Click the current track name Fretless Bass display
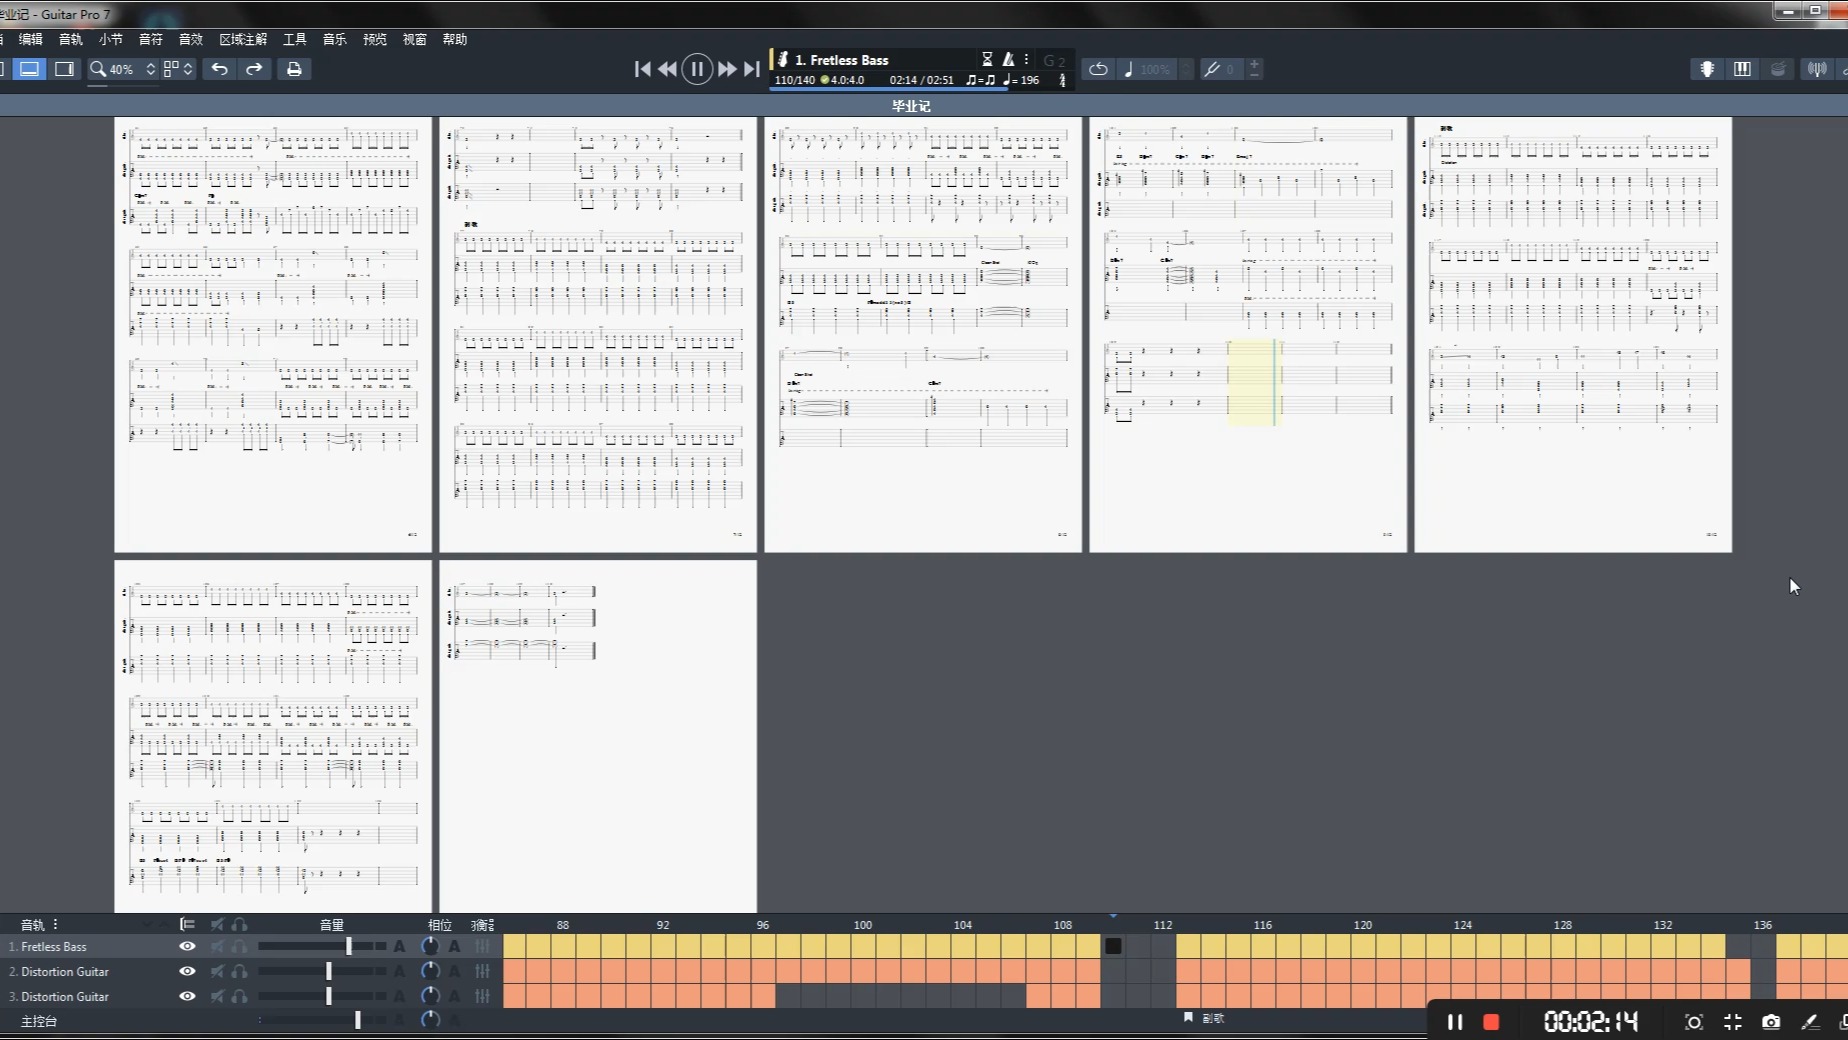This screenshot has height=1040, width=1848. (x=841, y=60)
